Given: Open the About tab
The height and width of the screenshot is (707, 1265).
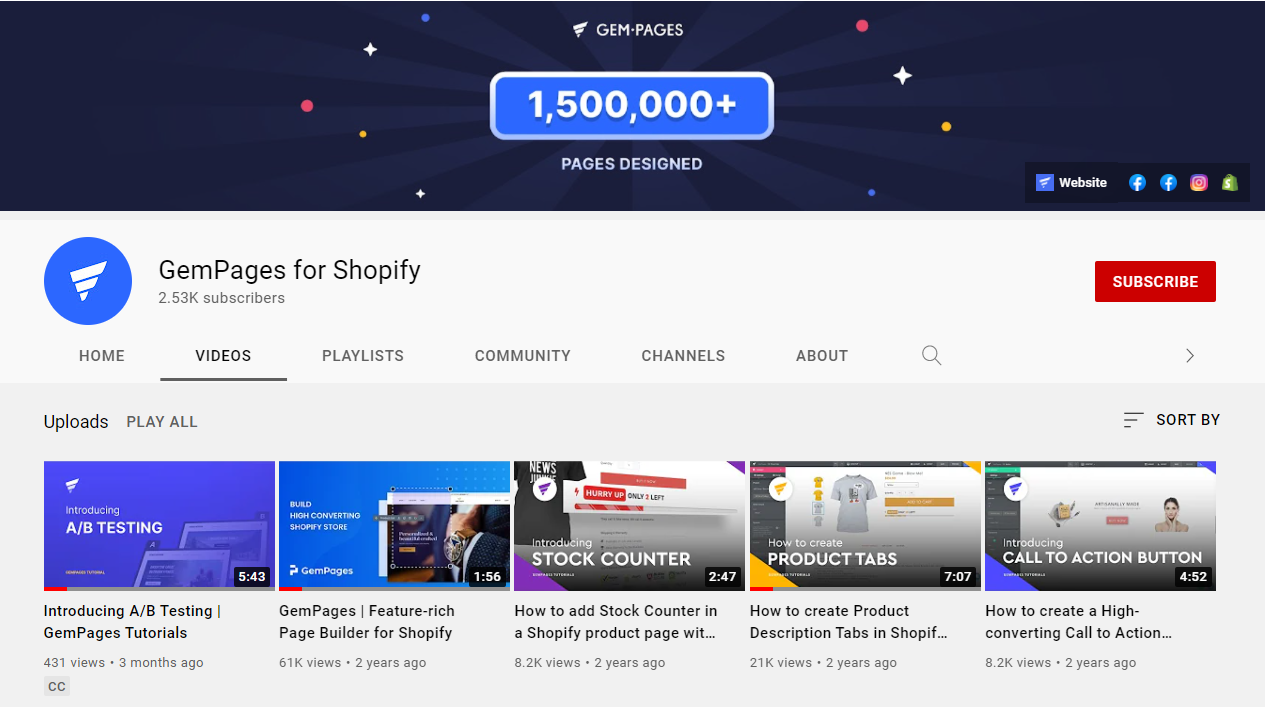Looking at the screenshot, I should 822,356.
